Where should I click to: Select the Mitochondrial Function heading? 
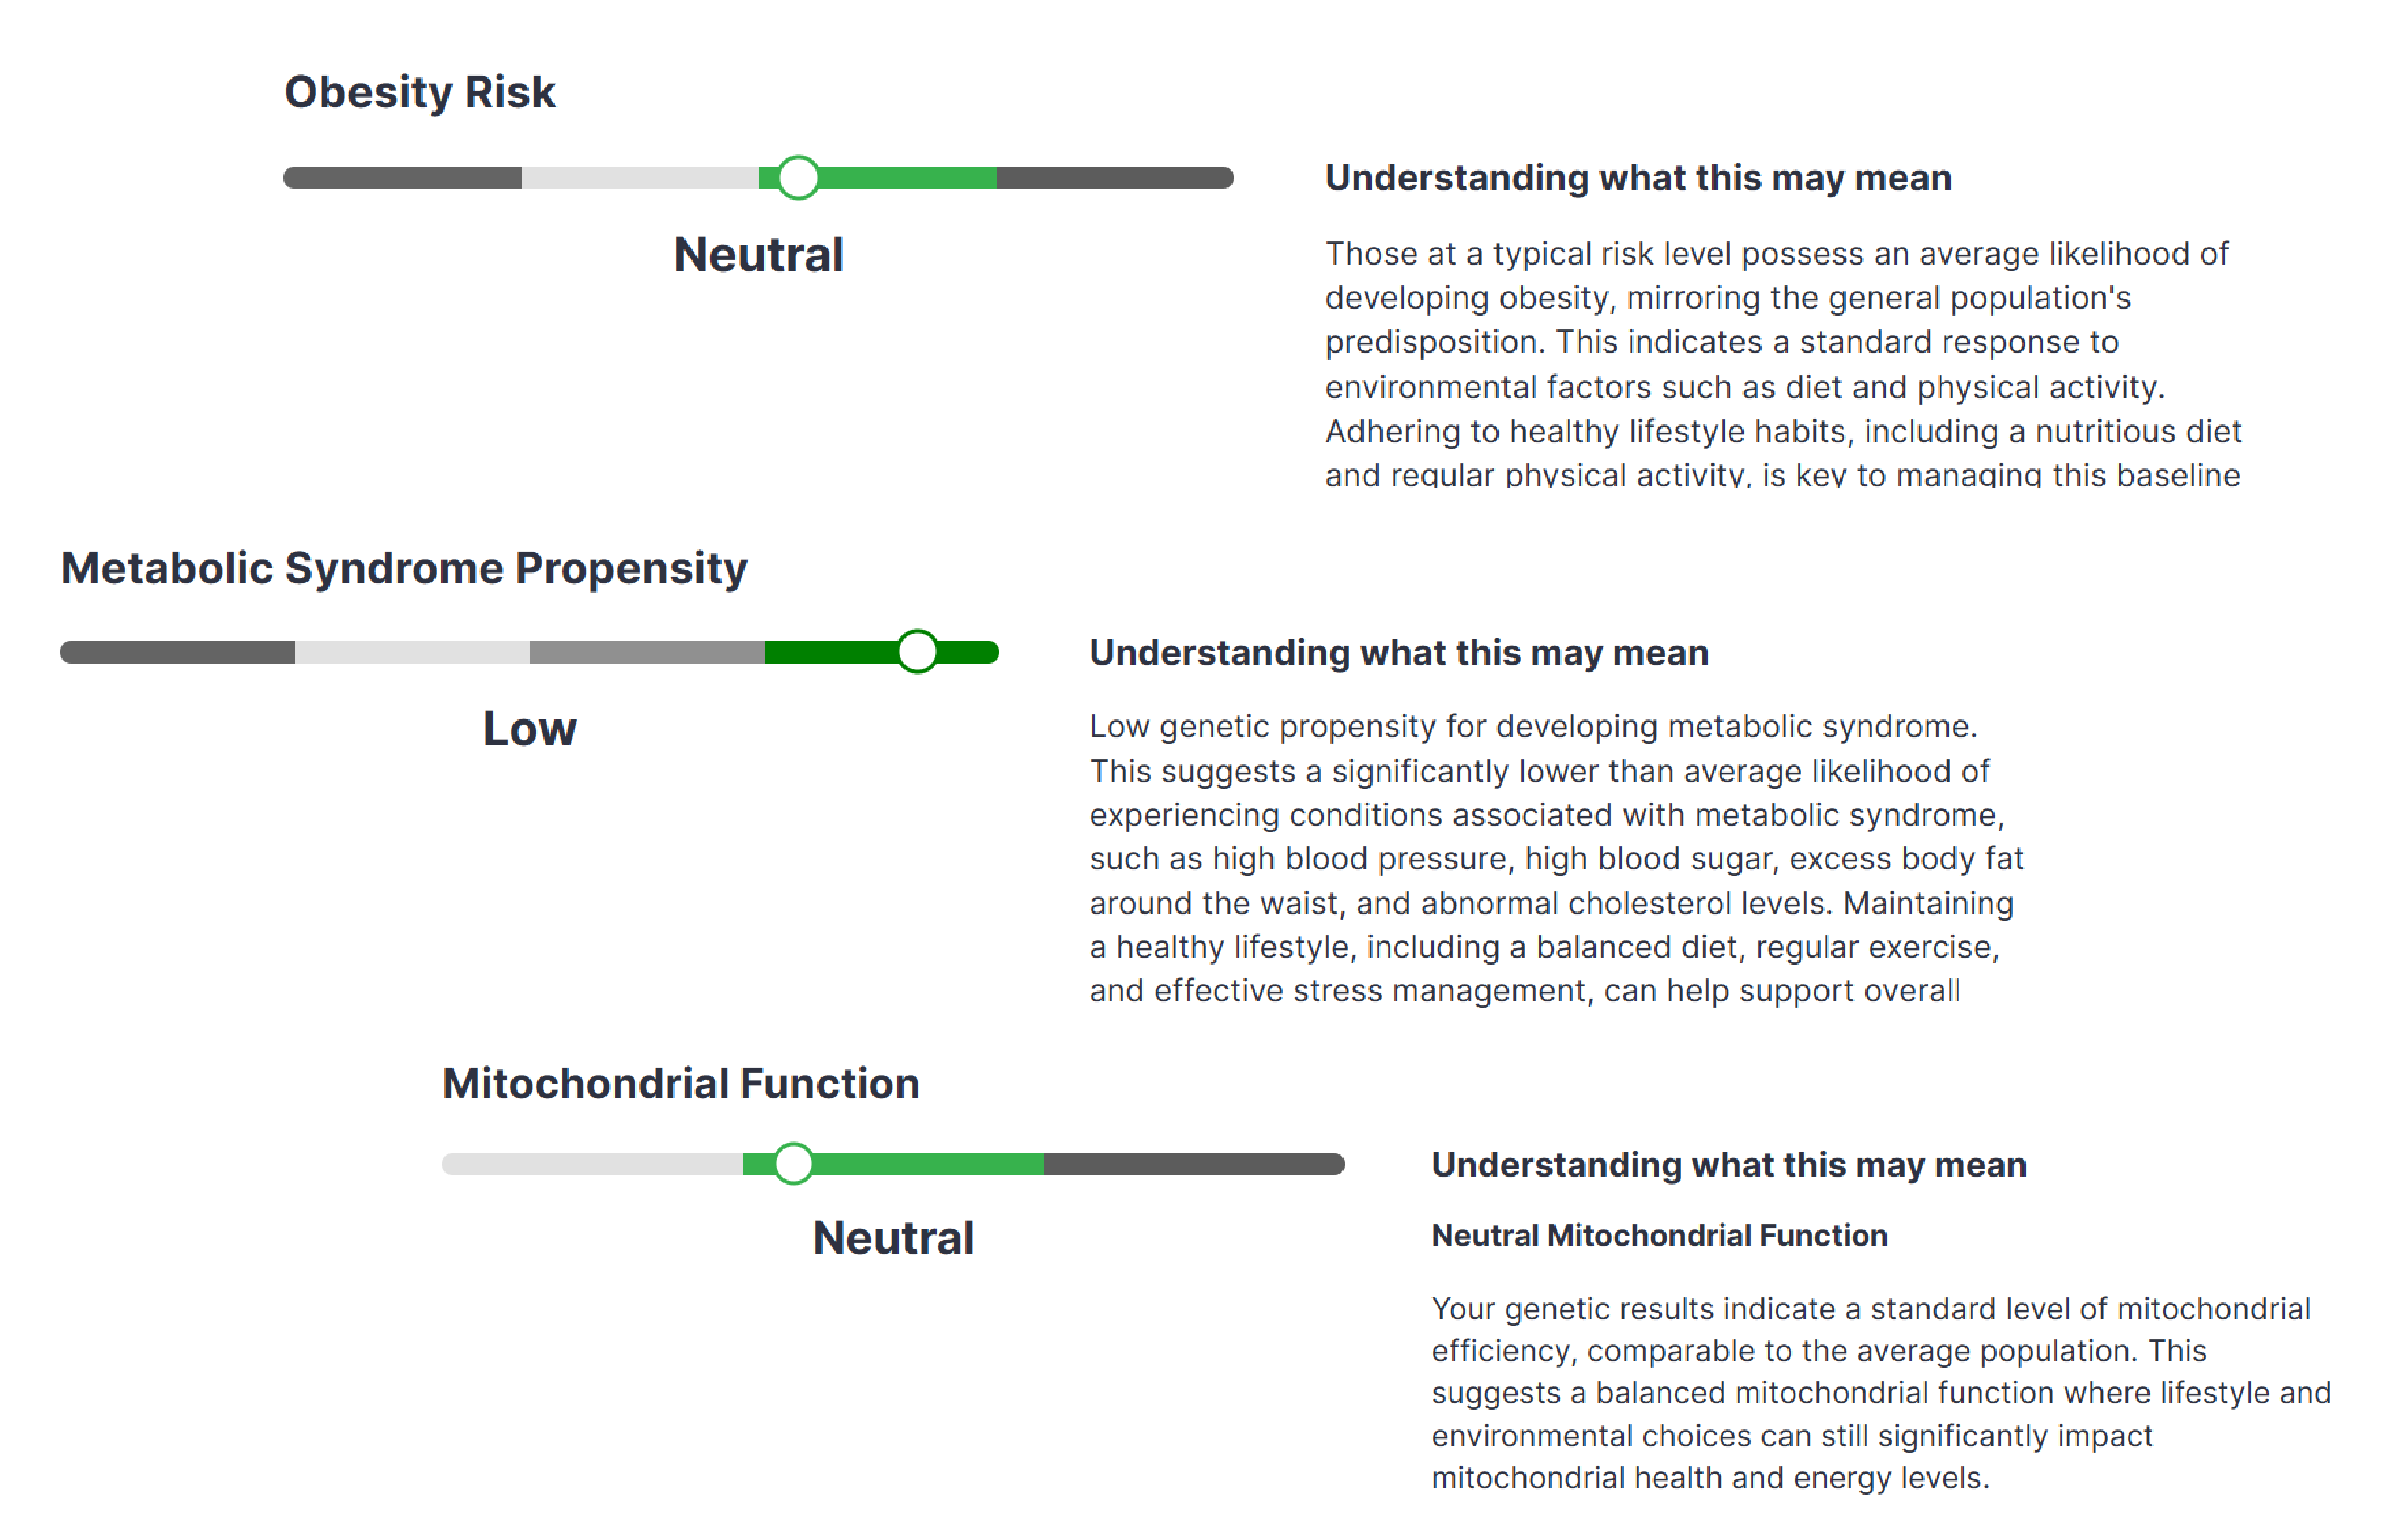(x=680, y=1084)
